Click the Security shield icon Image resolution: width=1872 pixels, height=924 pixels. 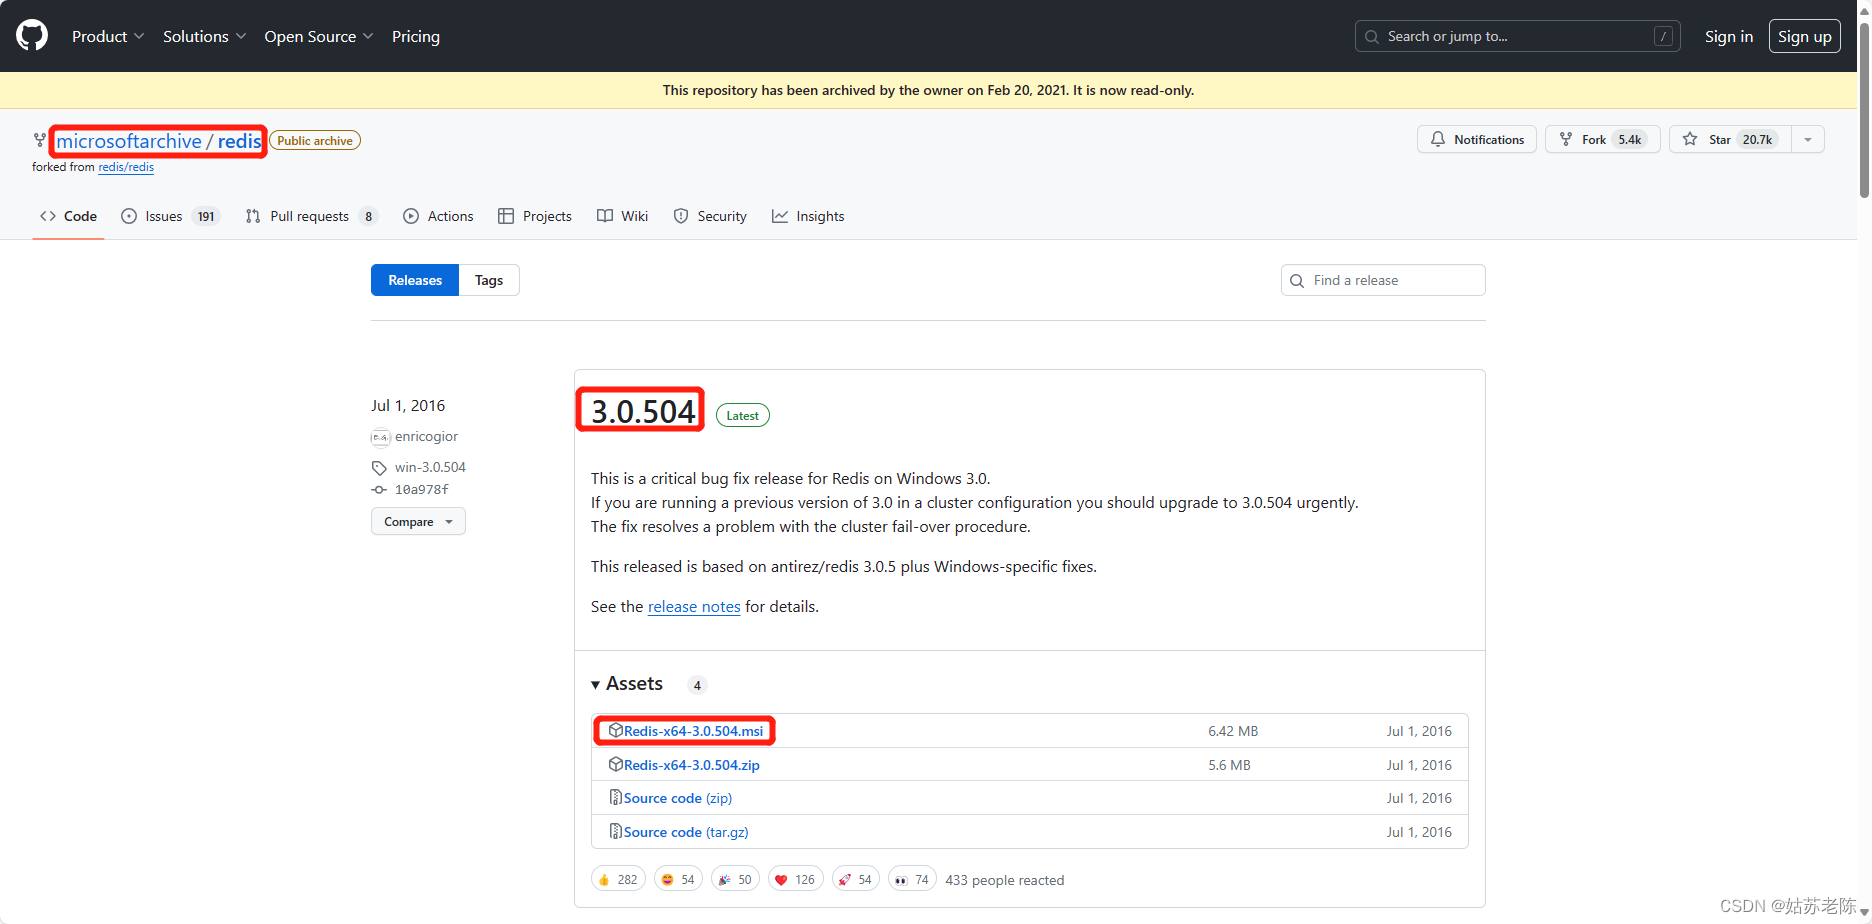click(681, 216)
